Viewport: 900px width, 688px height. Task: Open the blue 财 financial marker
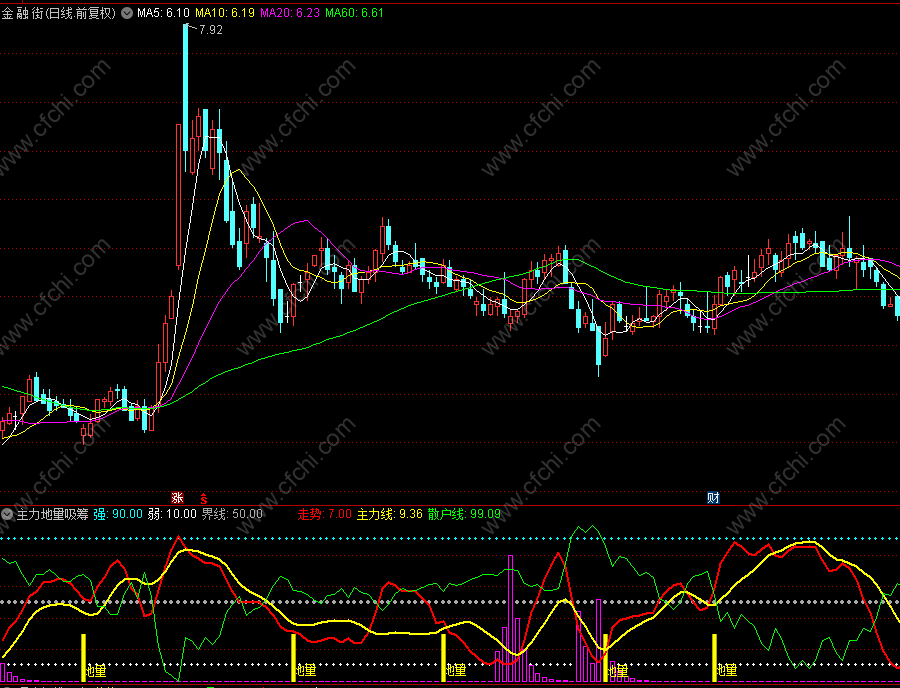[713, 497]
